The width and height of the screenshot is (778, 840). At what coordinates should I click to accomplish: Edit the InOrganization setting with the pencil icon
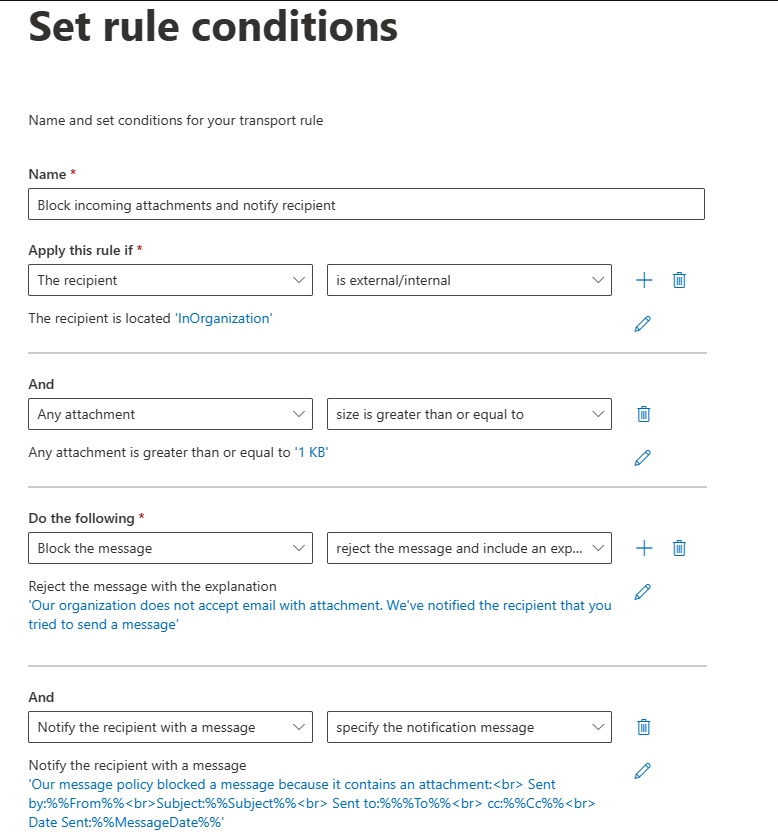click(643, 323)
